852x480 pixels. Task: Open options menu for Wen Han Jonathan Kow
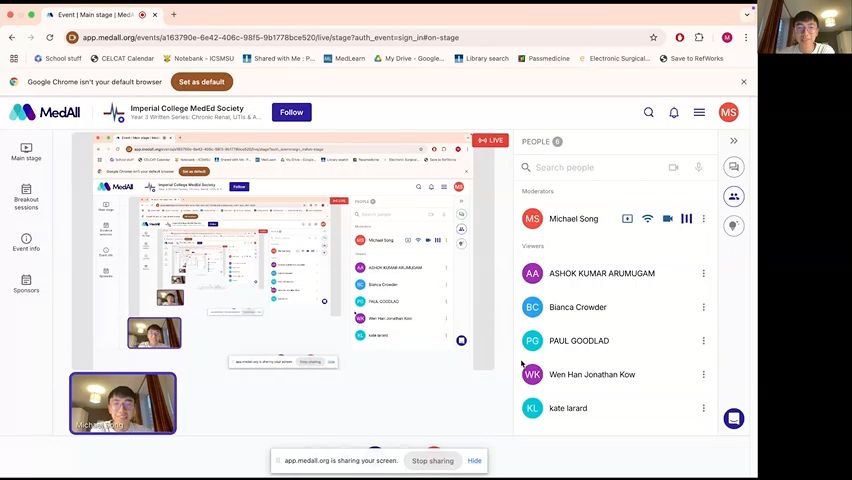(x=704, y=375)
